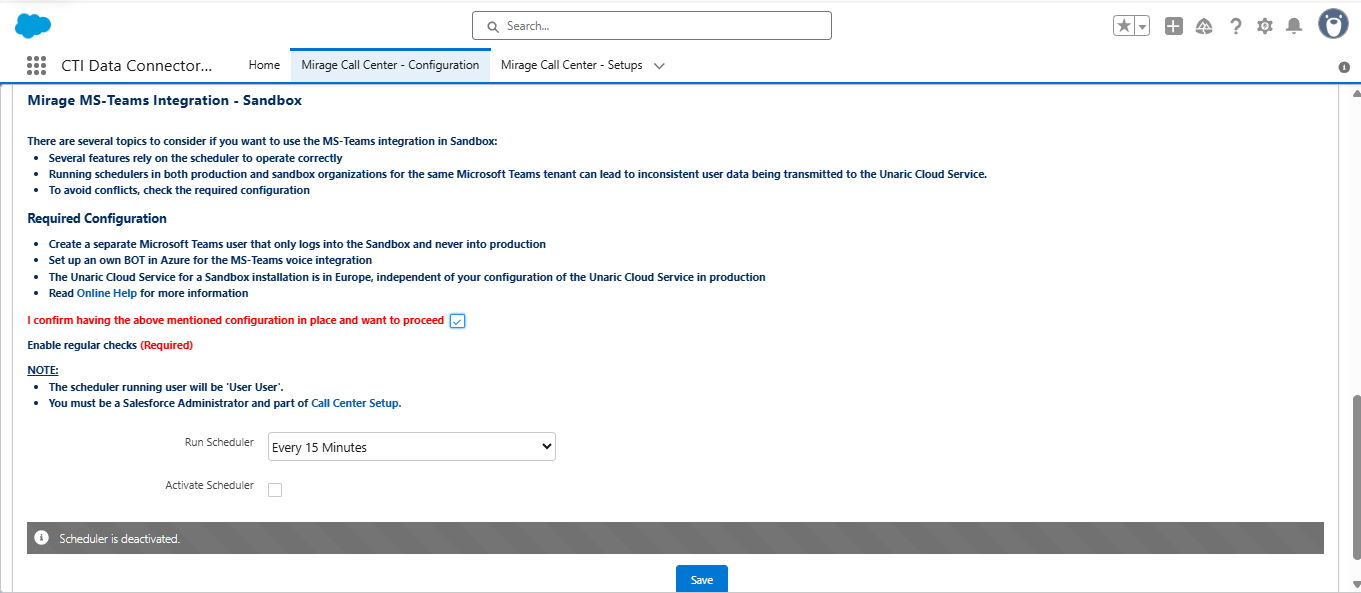Go to the Home tab
This screenshot has height=593, width=1361.
264,65
